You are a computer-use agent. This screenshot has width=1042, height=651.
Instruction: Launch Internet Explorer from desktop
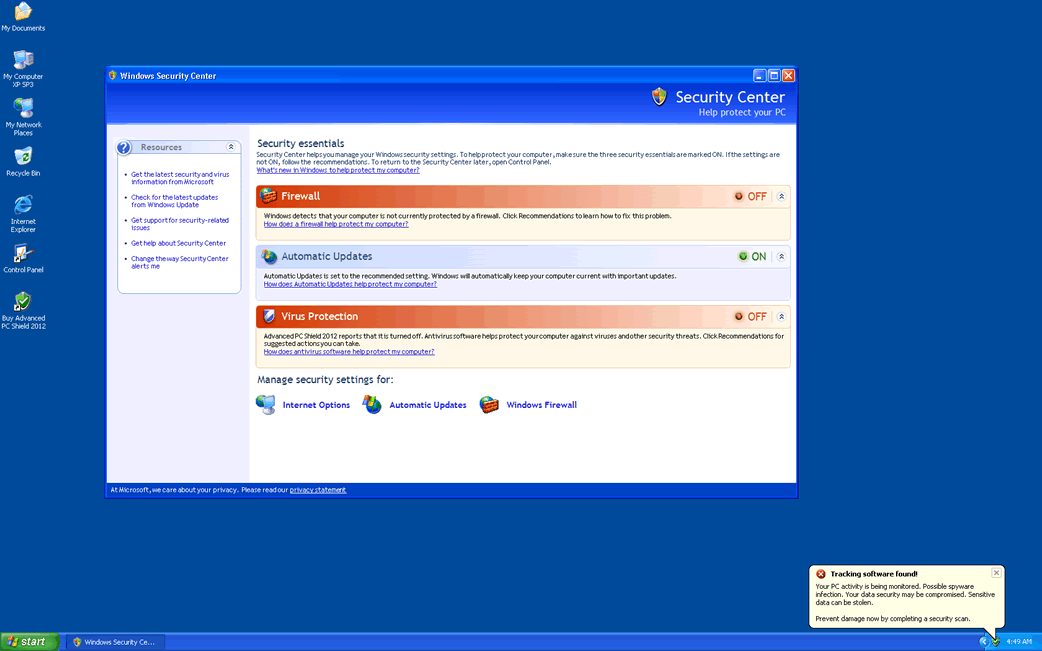(22, 205)
